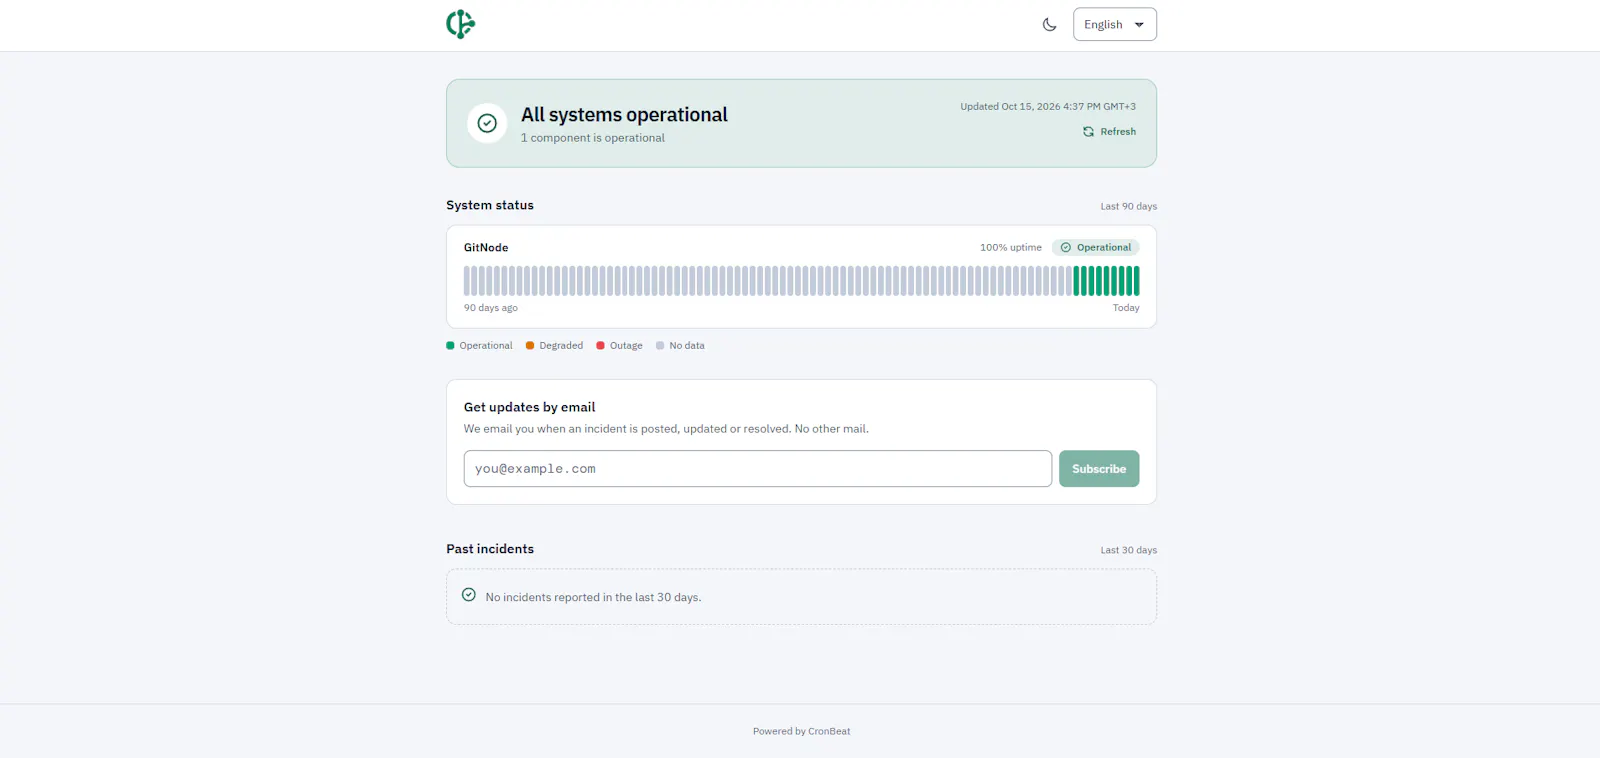Viewport: 1600px width, 758px height.
Task: Click the green CronBeat logo in header
Action: 460,24
